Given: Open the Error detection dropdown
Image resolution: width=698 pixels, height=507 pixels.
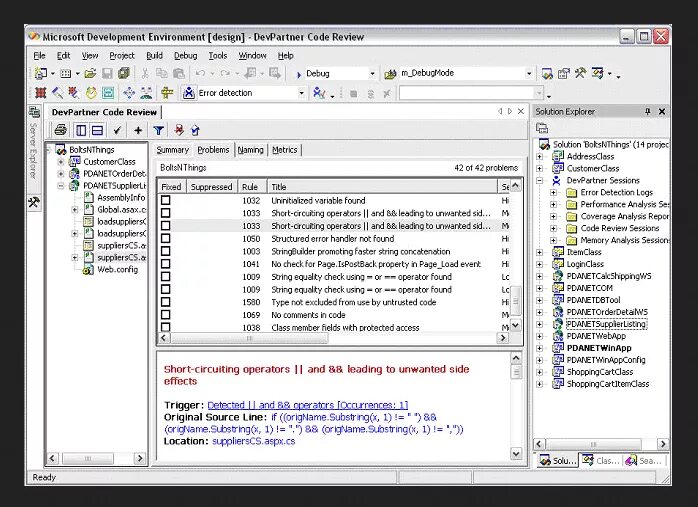Looking at the screenshot, I should [x=301, y=93].
